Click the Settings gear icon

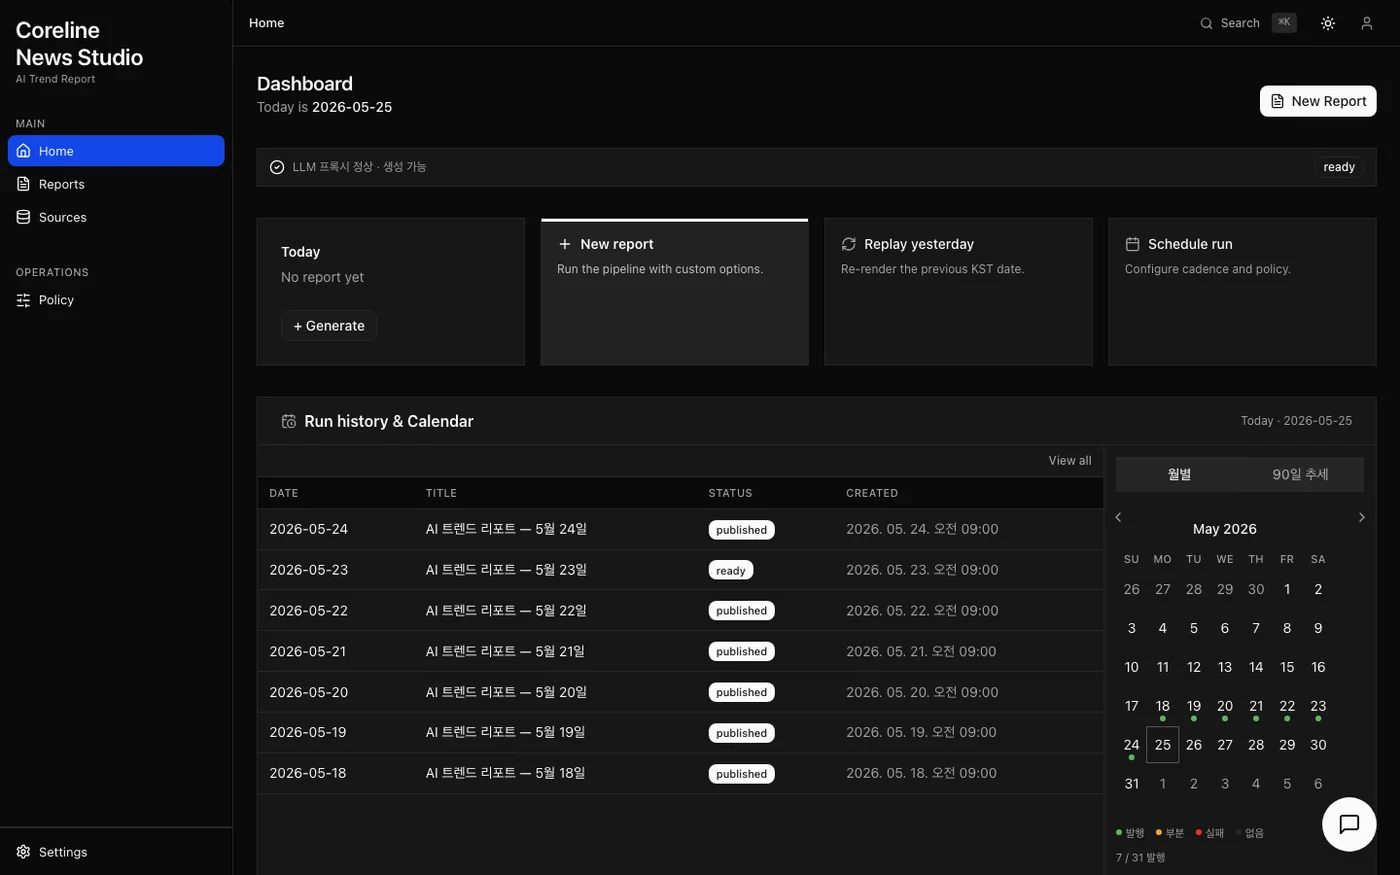click(23, 852)
